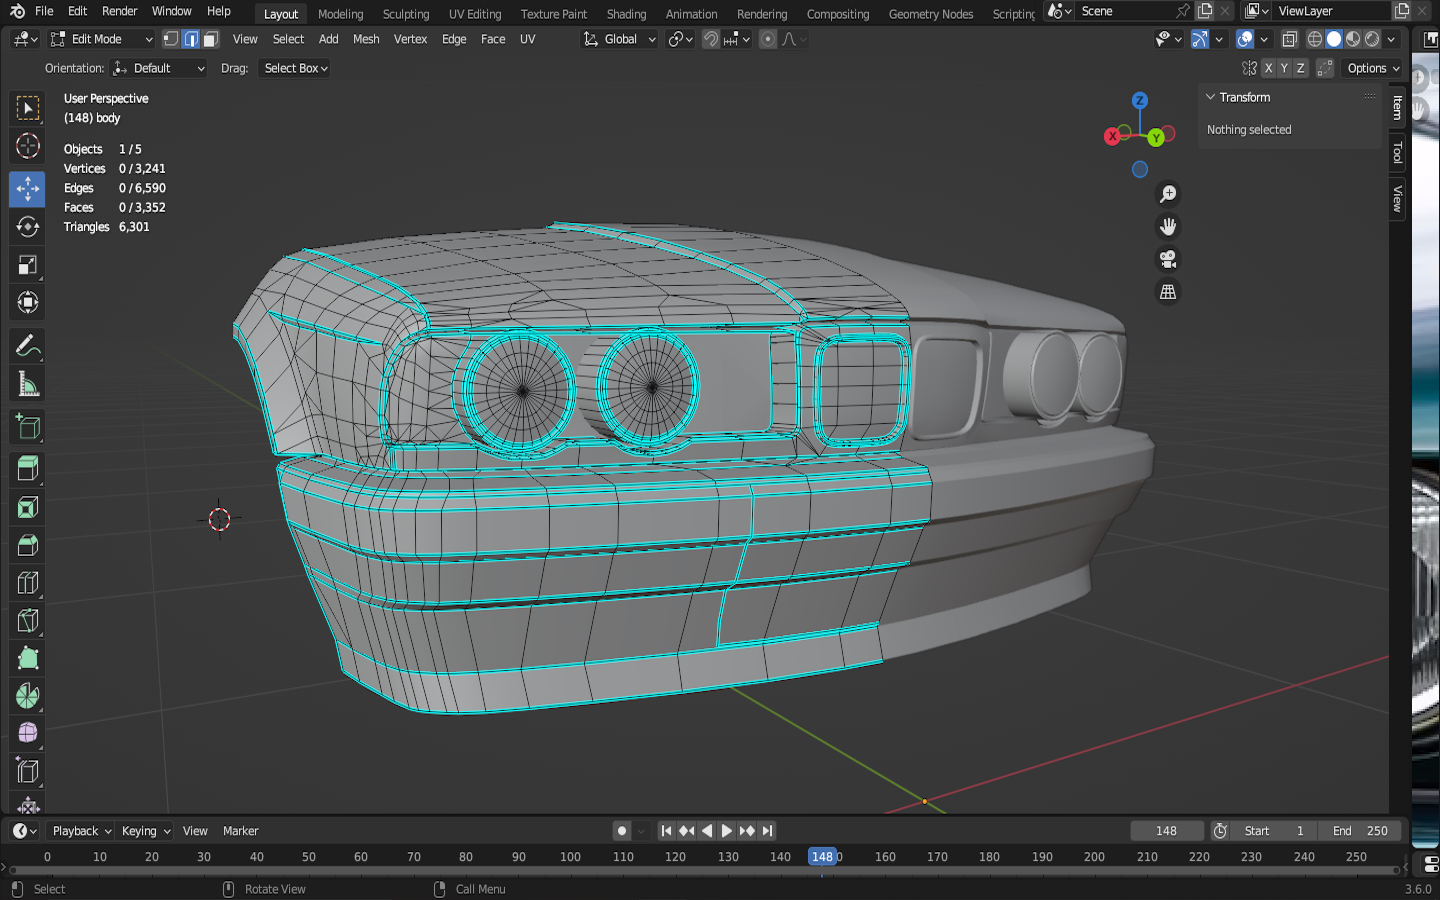Open the Render menu
Image resolution: width=1440 pixels, height=900 pixels.
[x=120, y=11]
